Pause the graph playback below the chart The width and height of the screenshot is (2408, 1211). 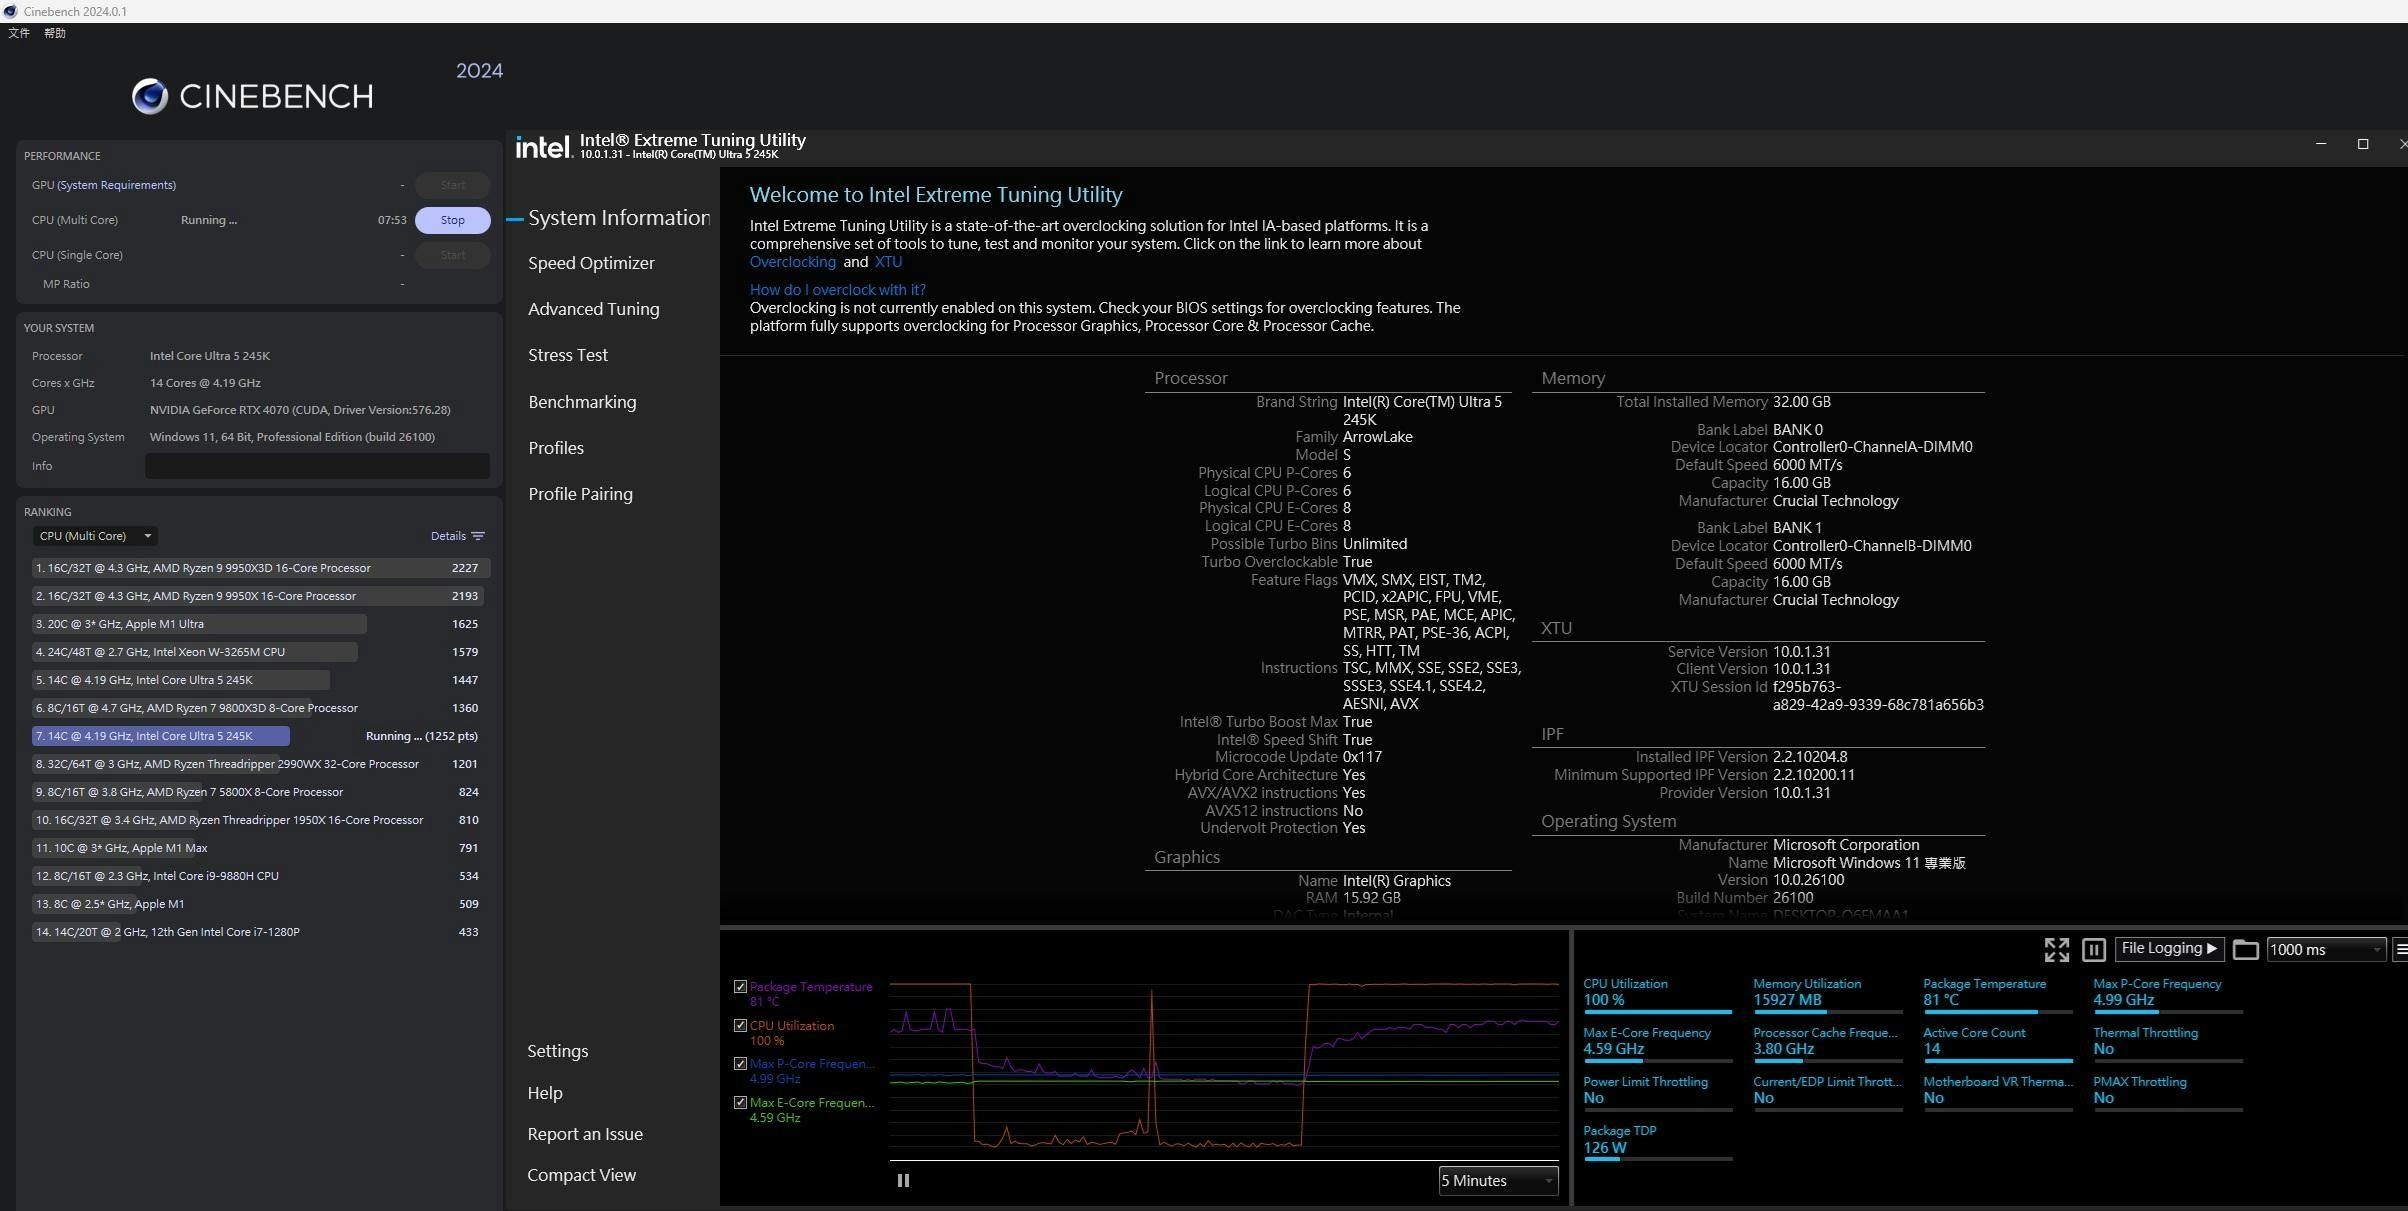point(903,1180)
